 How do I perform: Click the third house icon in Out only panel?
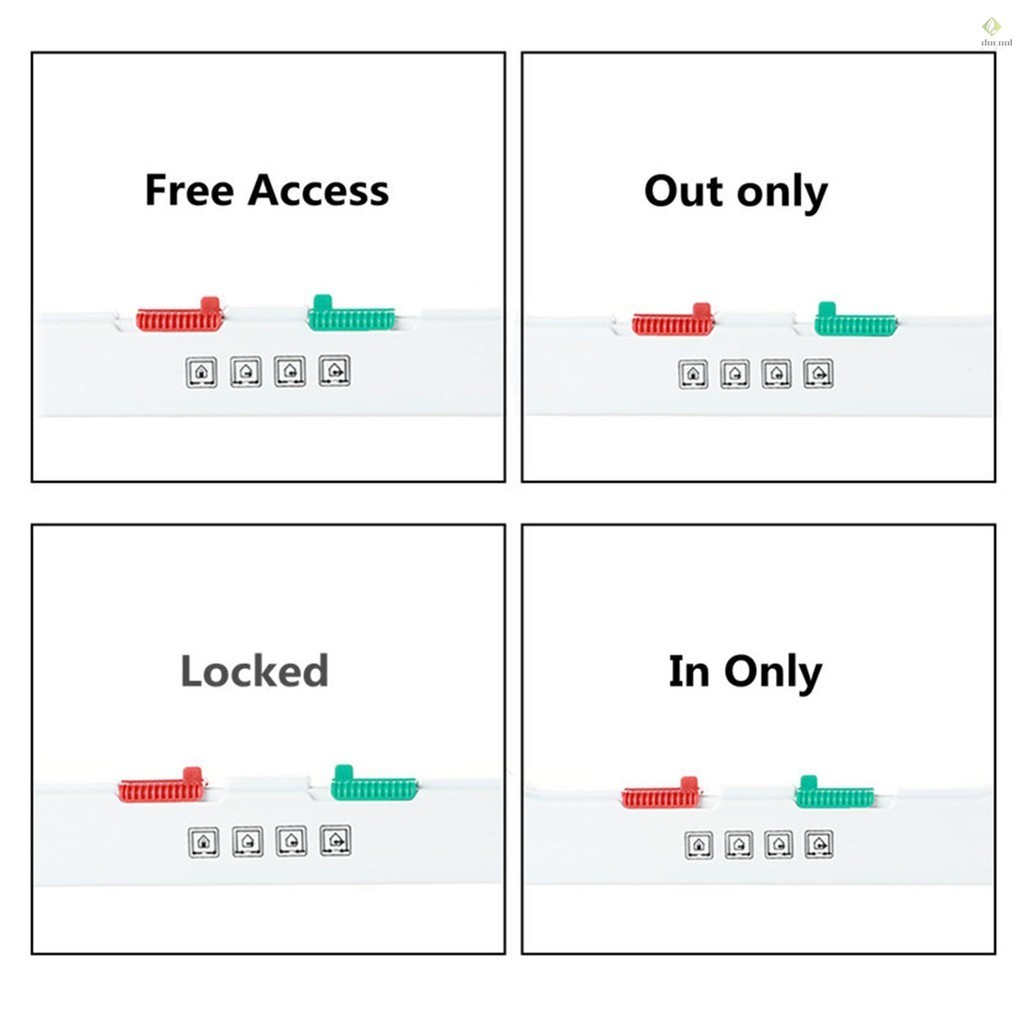pos(777,375)
